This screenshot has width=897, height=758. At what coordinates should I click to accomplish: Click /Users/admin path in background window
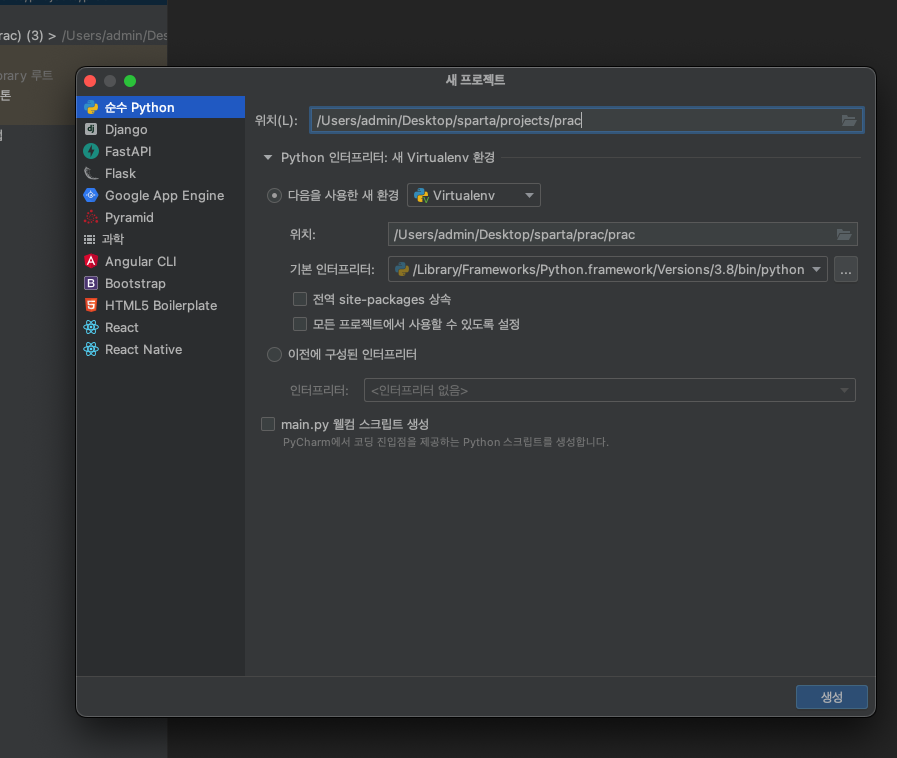[115, 35]
